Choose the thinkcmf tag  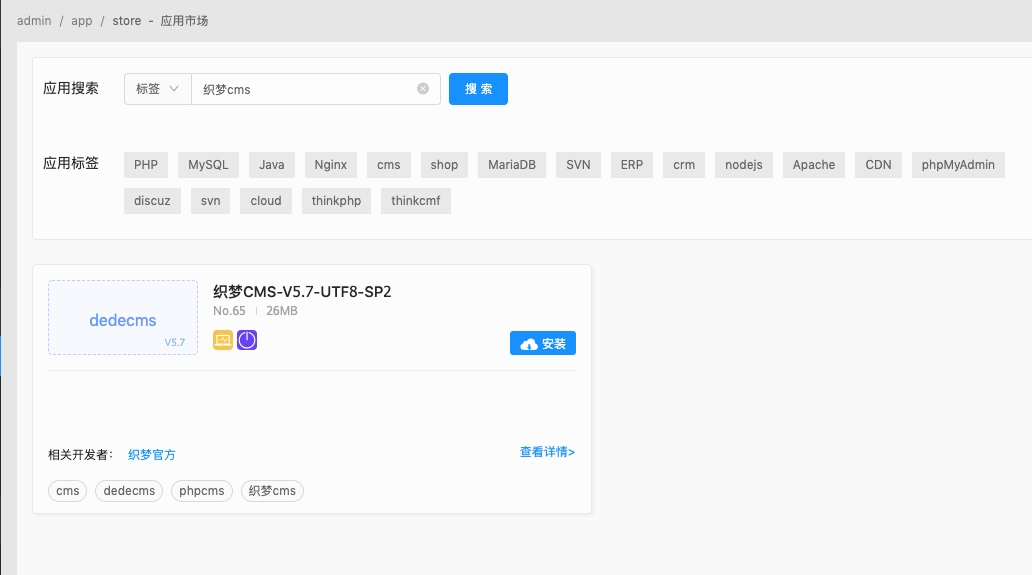tap(415, 201)
